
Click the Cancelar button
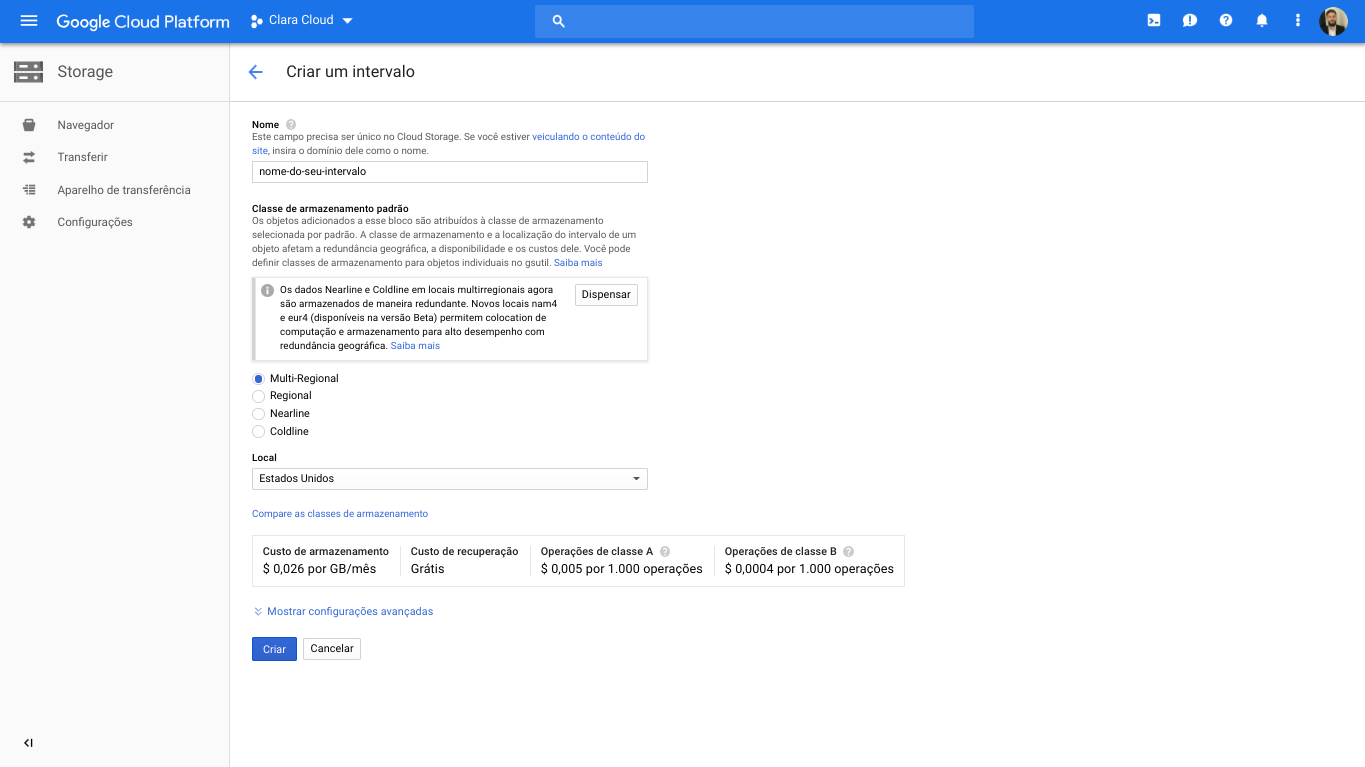(x=332, y=649)
